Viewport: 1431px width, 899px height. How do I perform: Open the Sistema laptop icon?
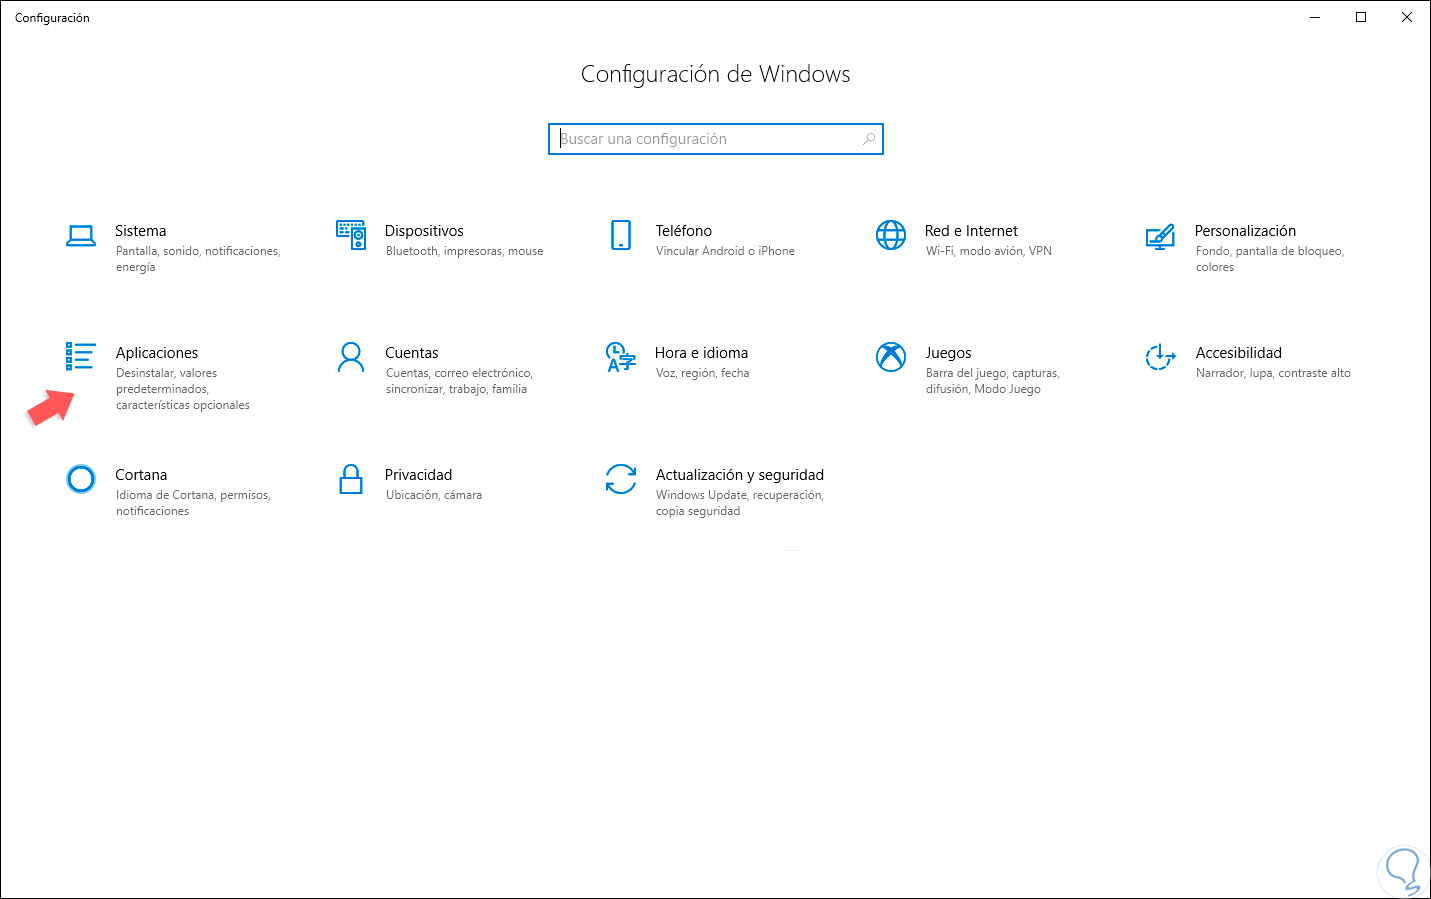click(x=81, y=236)
